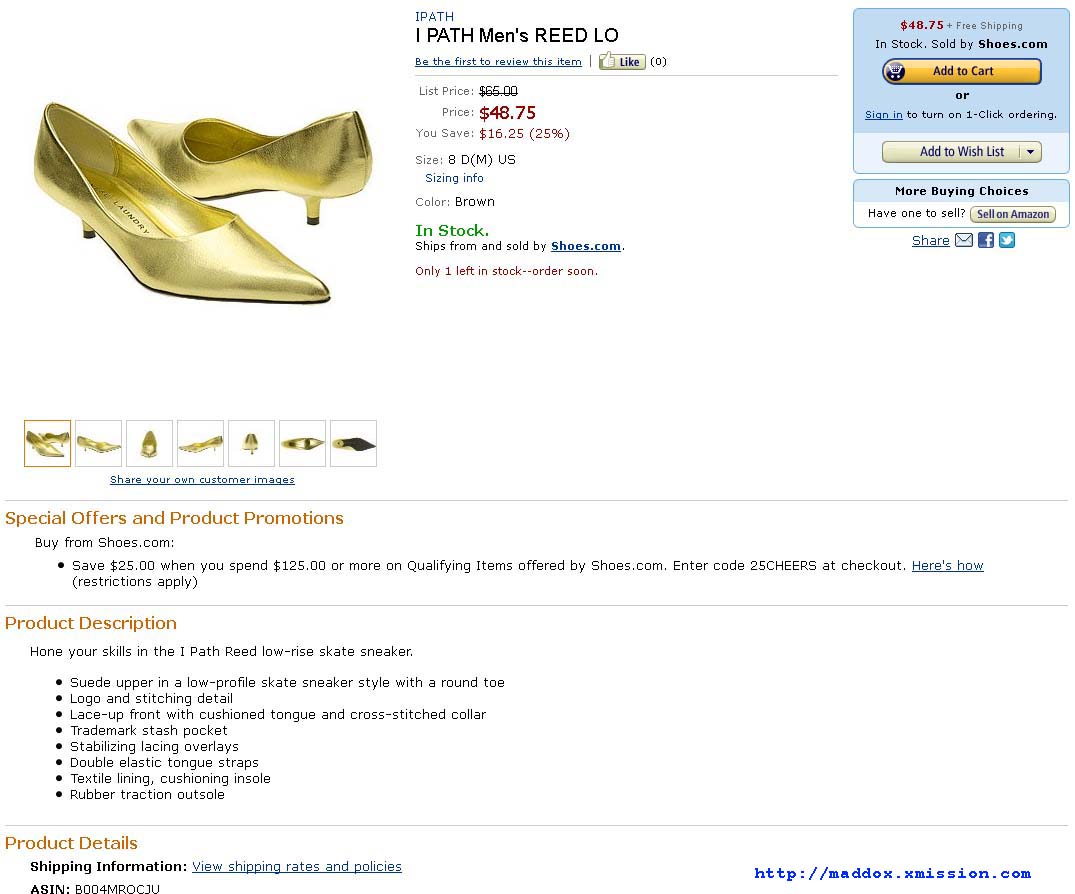This screenshot has width=1075, height=894.
Task: Open the Sizing info link
Action: [x=454, y=178]
